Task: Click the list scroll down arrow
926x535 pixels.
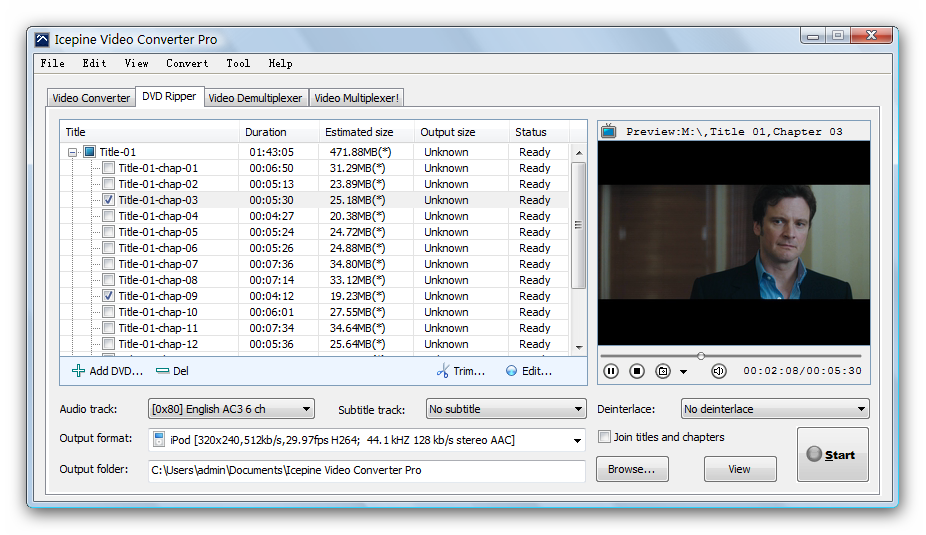Action: pyautogui.click(x=579, y=347)
